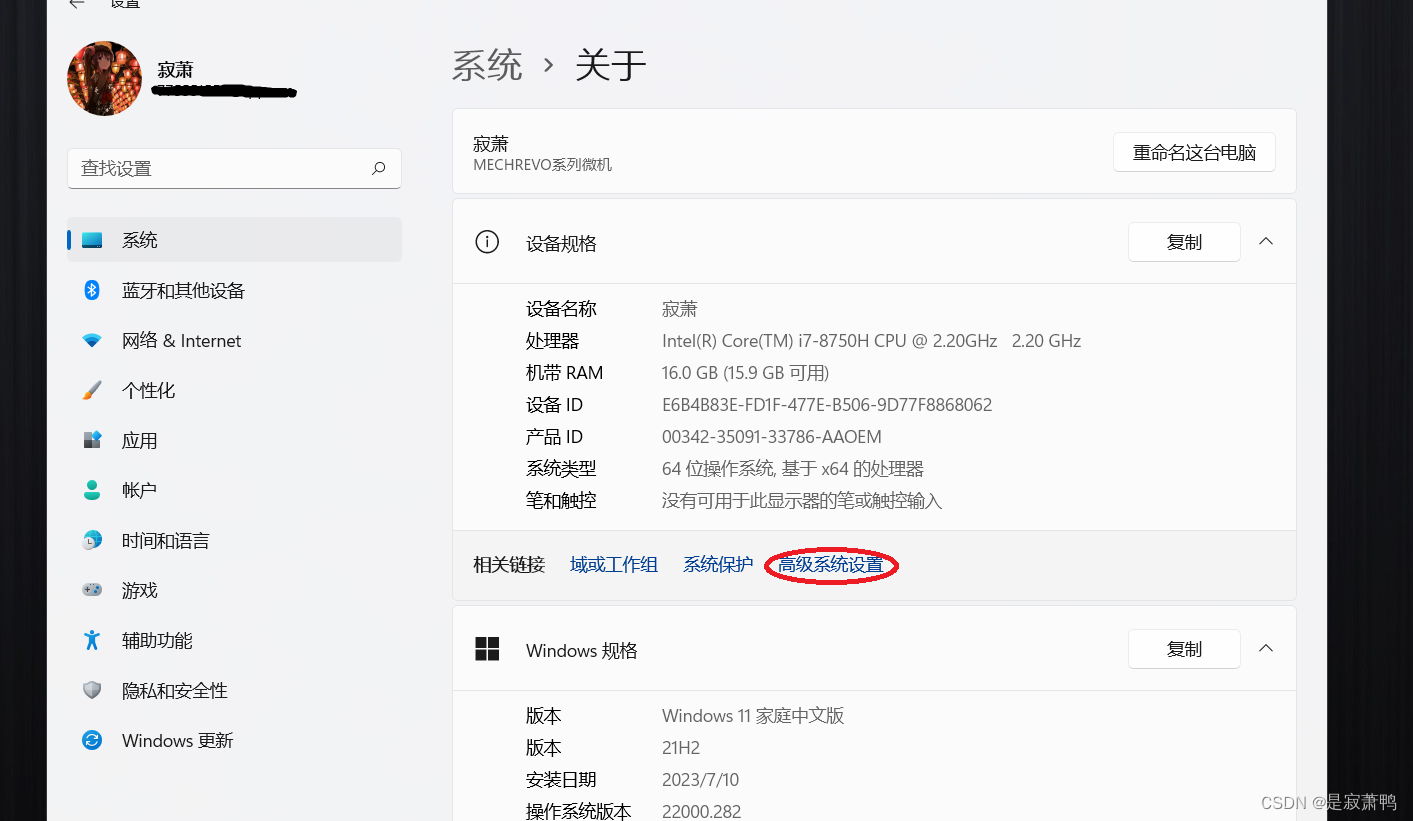Click the 64 位操作系统 system type value

tap(793, 469)
